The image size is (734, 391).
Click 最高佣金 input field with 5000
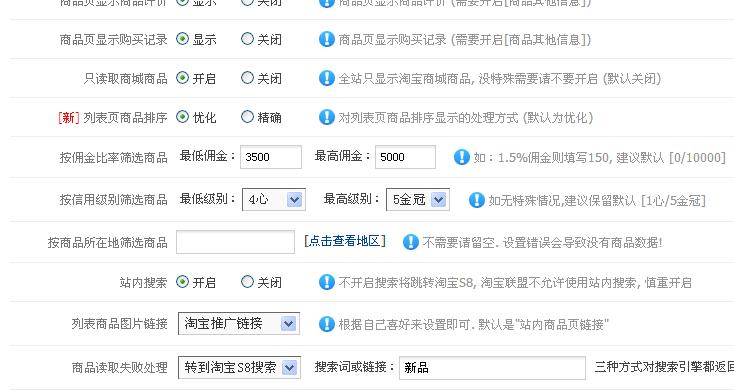tap(405, 157)
